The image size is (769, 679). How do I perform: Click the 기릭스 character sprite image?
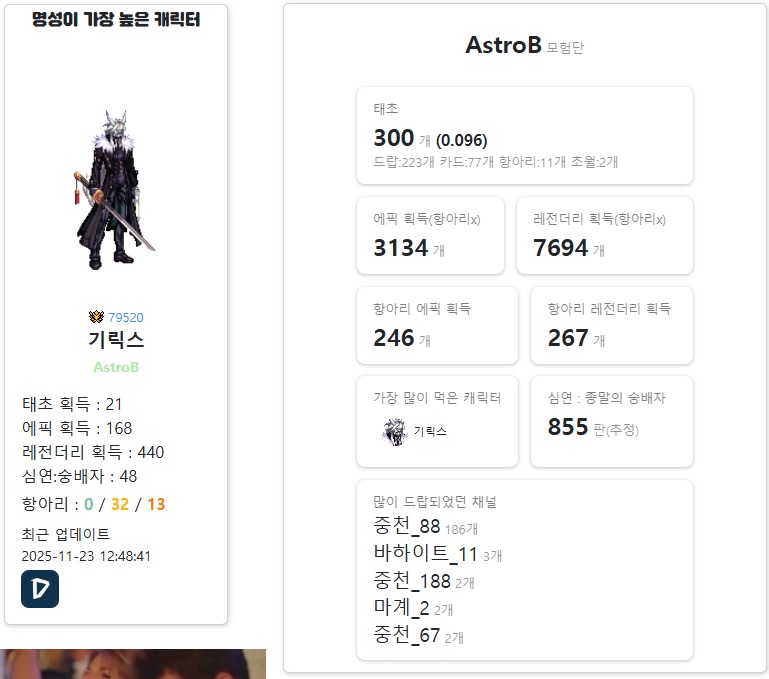pos(114,190)
